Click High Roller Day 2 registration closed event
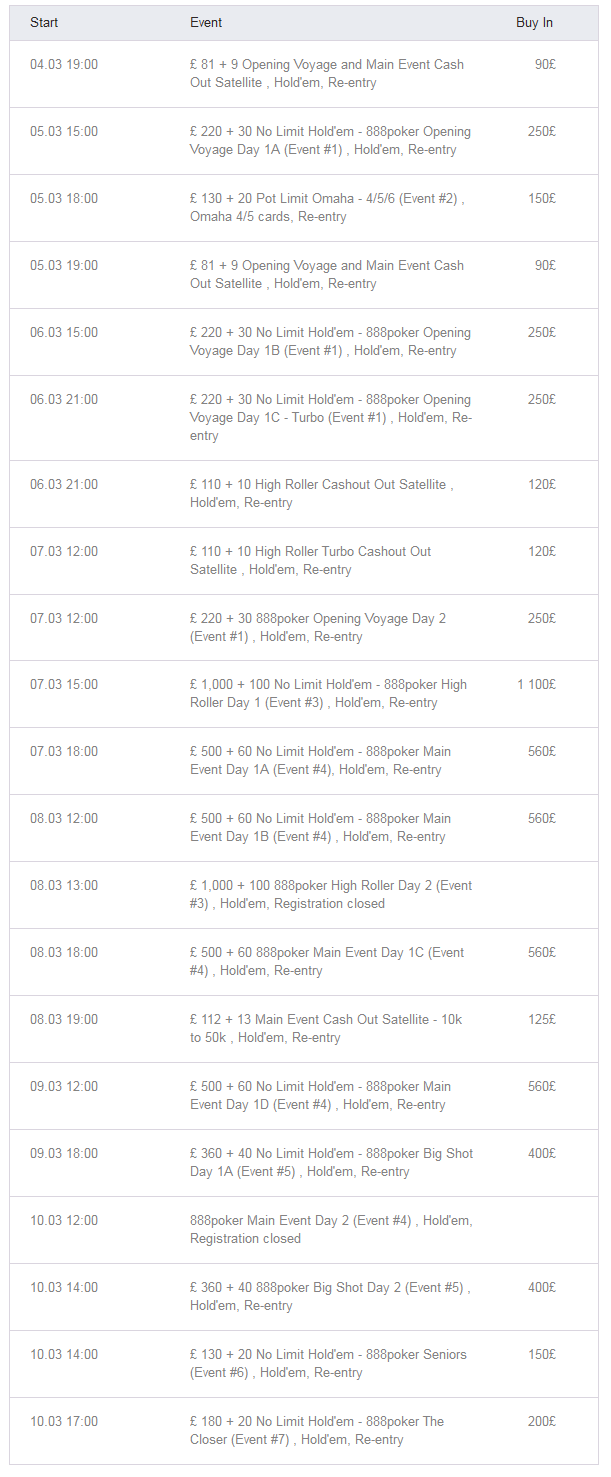Viewport: 611px width, 1477px height. 330,894
